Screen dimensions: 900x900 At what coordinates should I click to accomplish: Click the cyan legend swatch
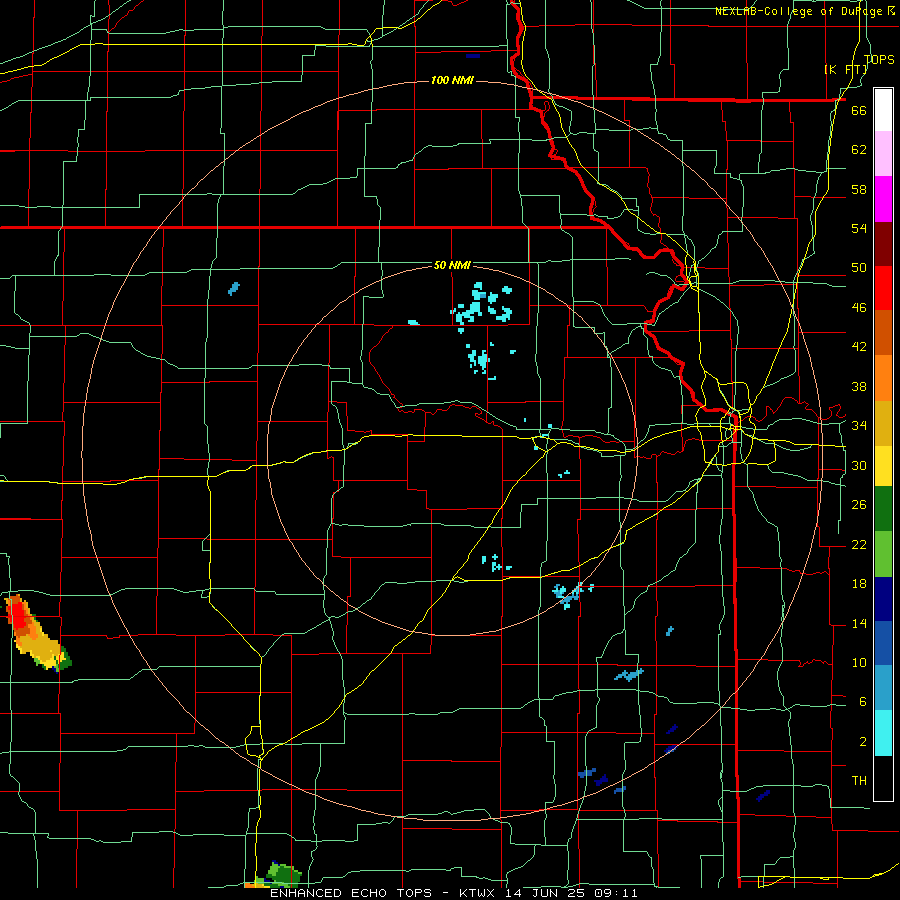(883, 734)
